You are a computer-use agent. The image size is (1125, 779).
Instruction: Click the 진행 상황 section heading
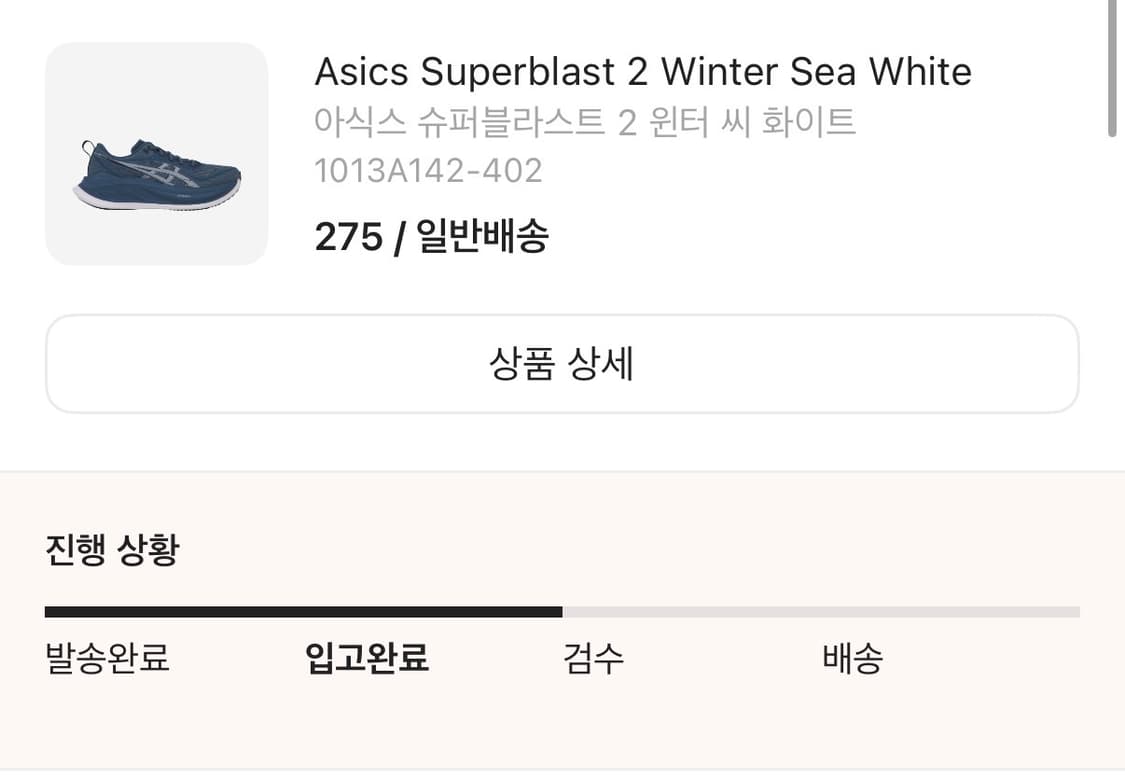tap(112, 550)
